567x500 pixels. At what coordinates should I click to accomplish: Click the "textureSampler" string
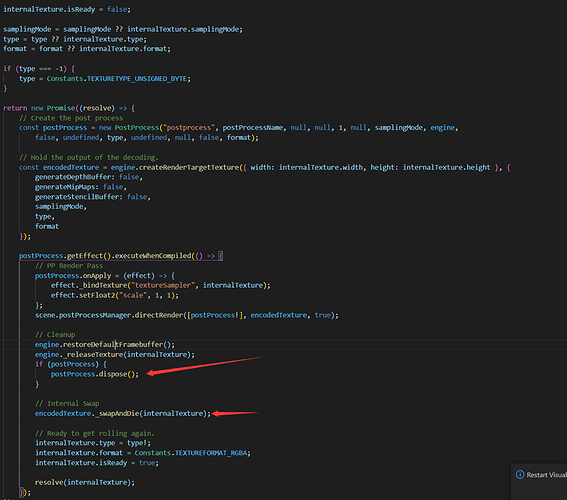(x=163, y=285)
